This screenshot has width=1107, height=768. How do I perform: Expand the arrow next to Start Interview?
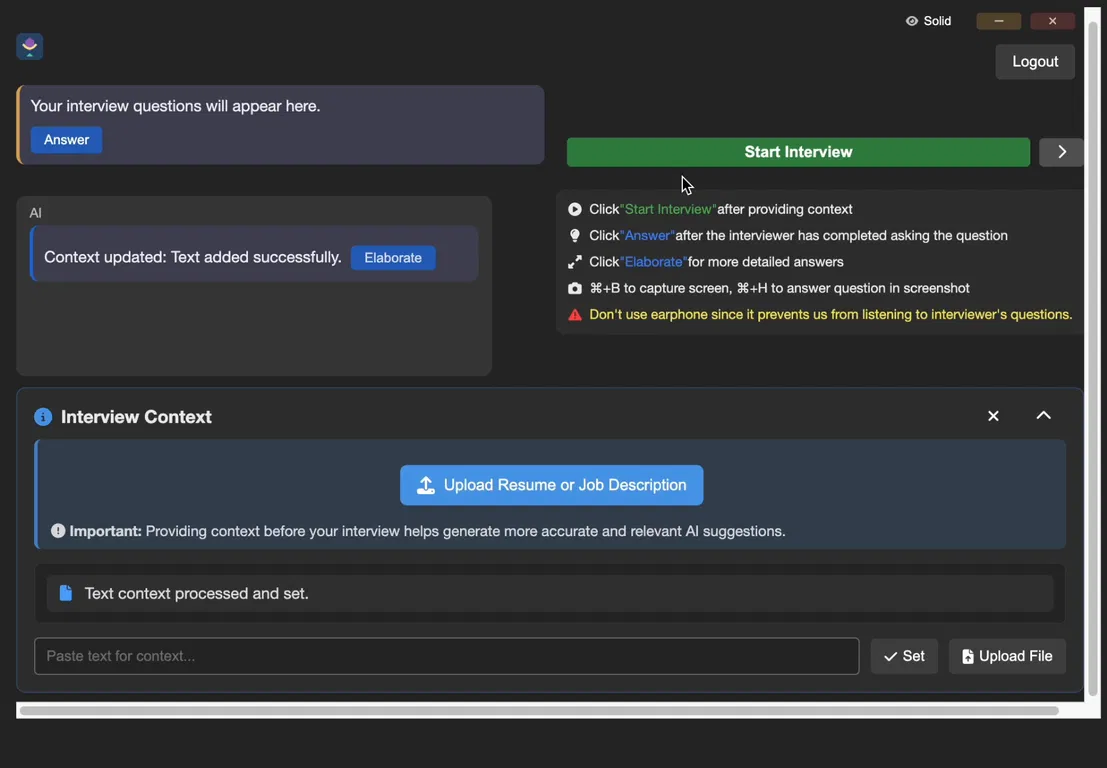pyautogui.click(x=1061, y=152)
